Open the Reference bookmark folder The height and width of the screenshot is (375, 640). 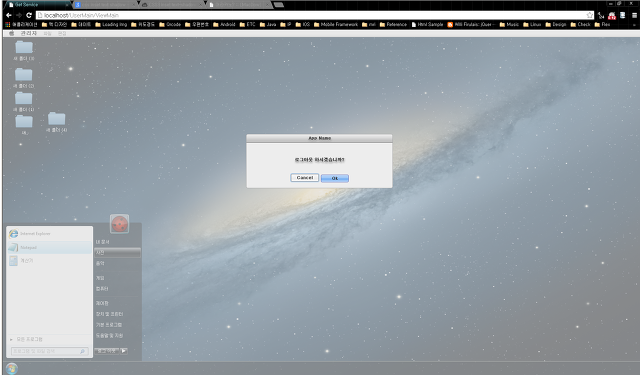click(x=393, y=24)
